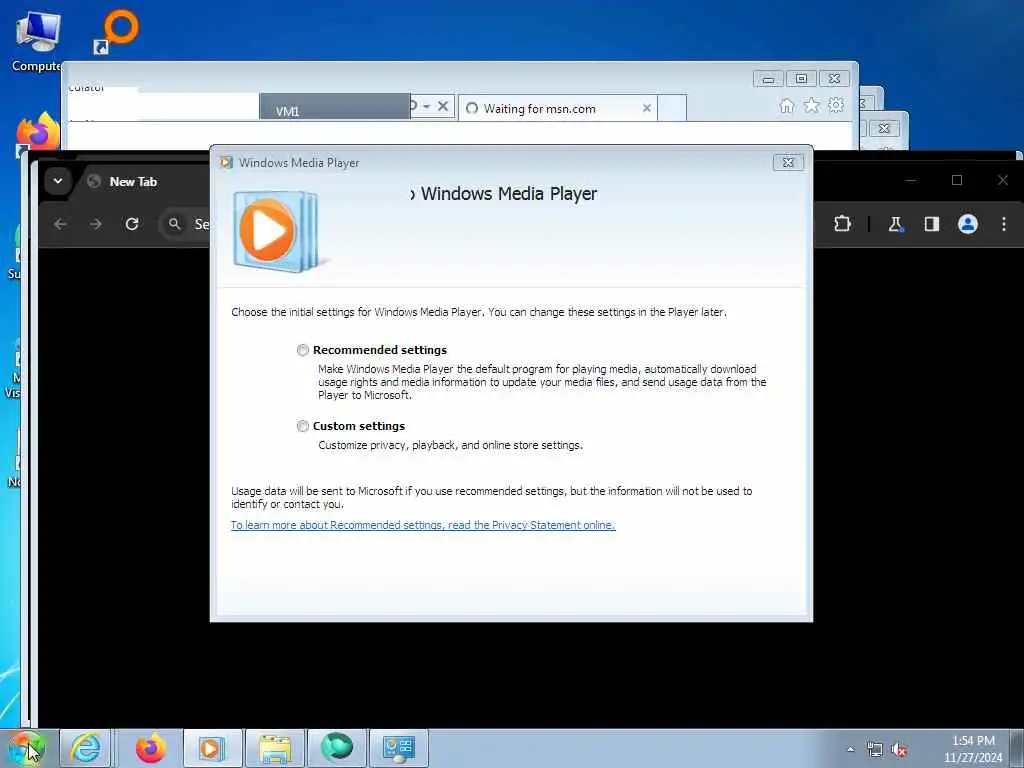Click the Show desktop strip in the taskbar
This screenshot has width=1024, height=768.
point(1017,748)
